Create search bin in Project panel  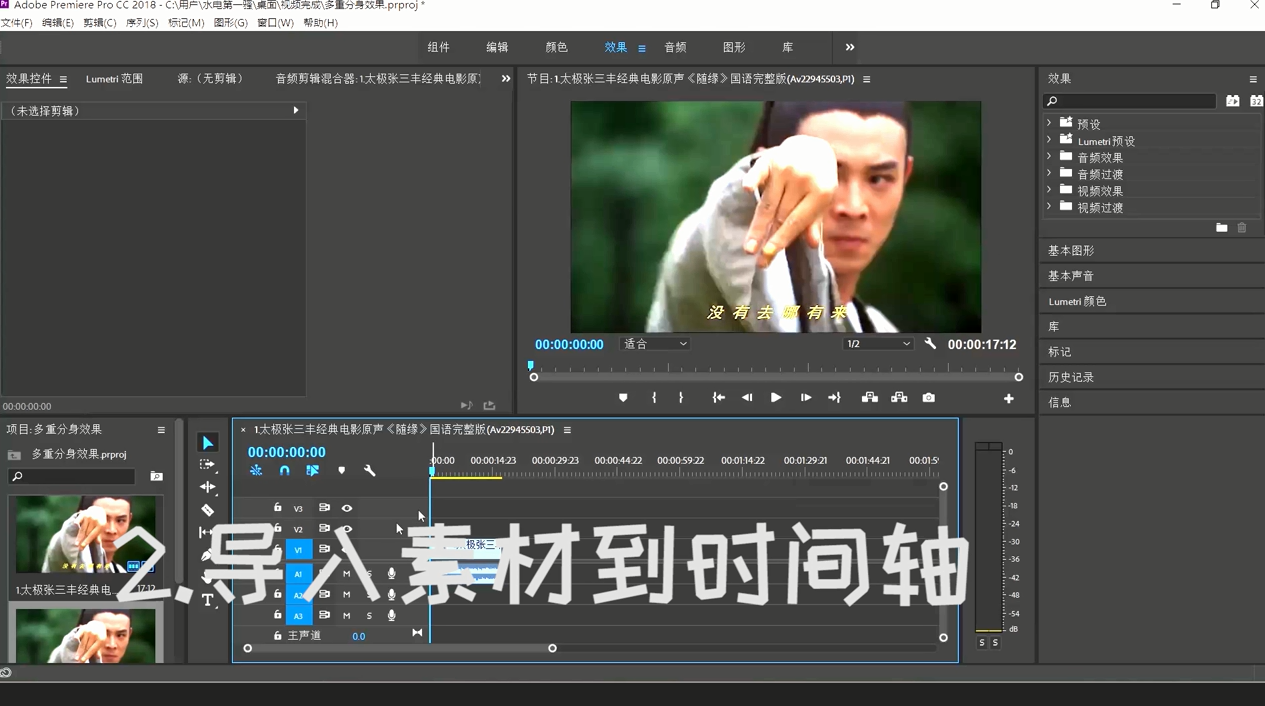(157, 477)
